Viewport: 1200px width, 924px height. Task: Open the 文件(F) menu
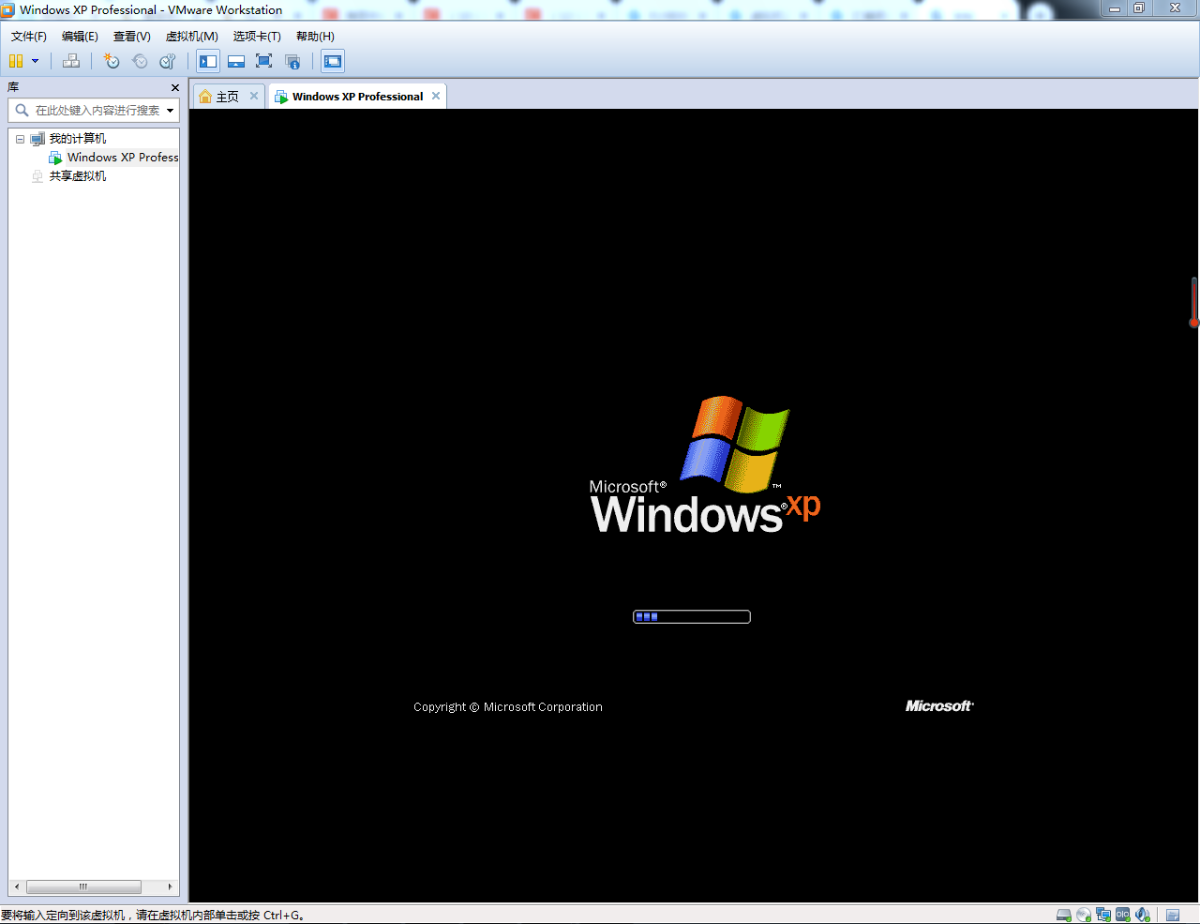coord(28,36)
